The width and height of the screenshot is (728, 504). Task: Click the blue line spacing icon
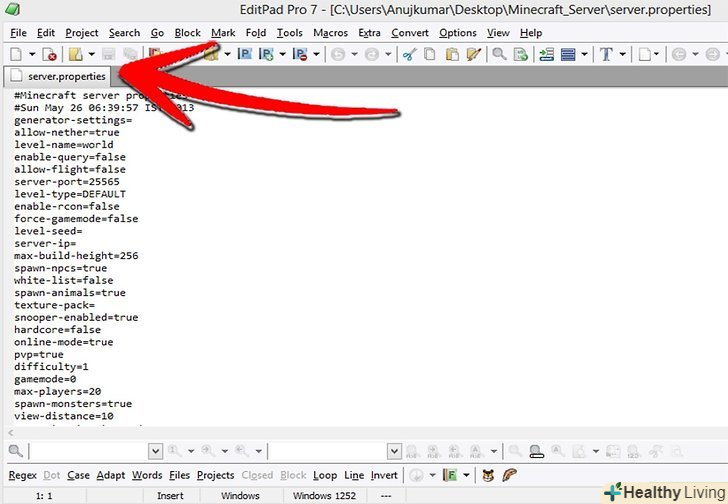tap(568, 54)
